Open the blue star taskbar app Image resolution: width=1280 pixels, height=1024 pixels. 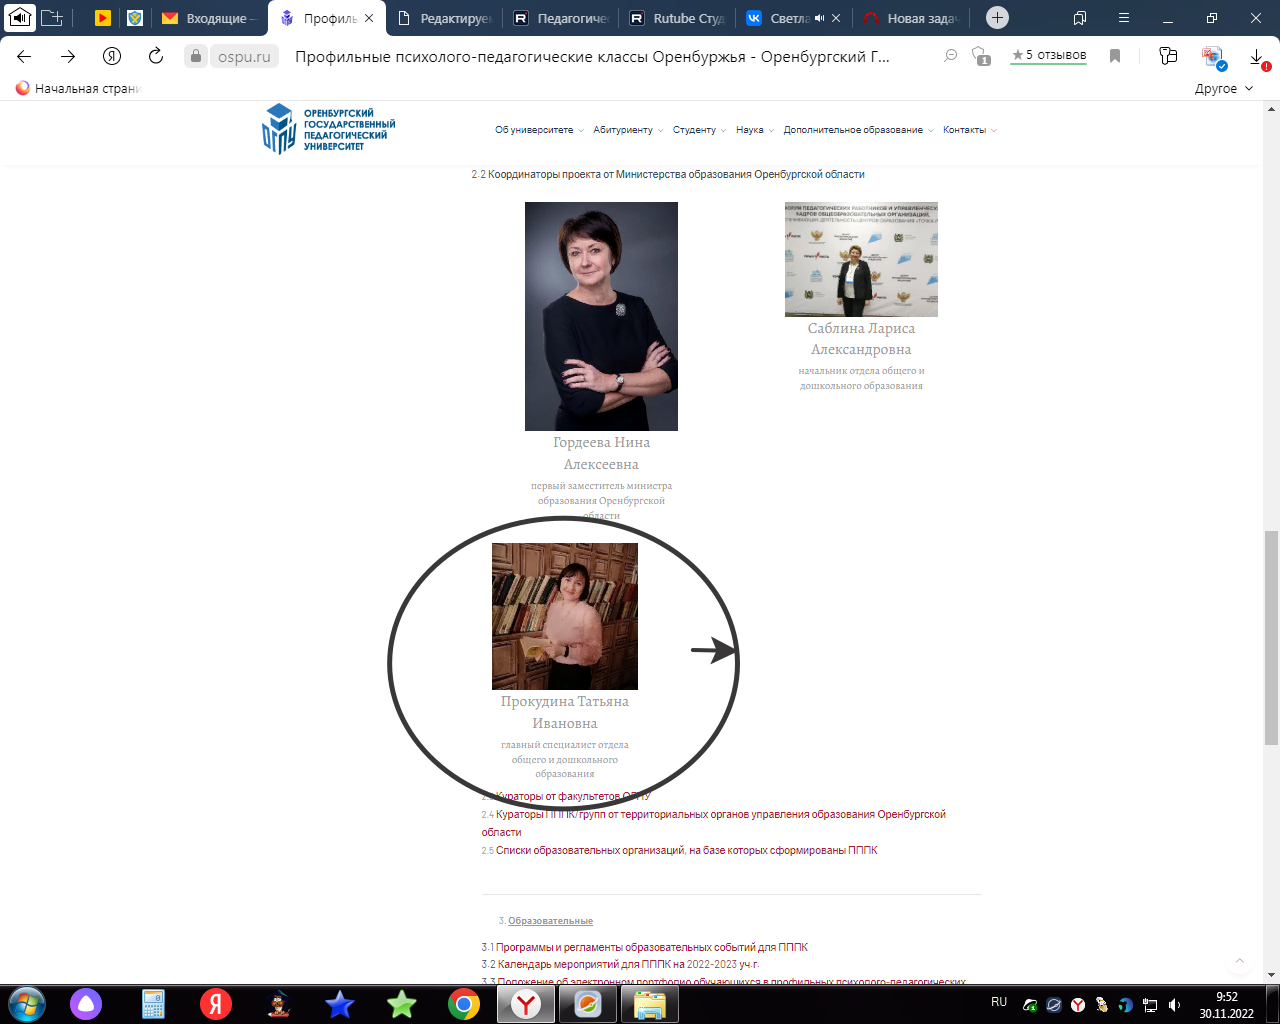point(340,1004)
